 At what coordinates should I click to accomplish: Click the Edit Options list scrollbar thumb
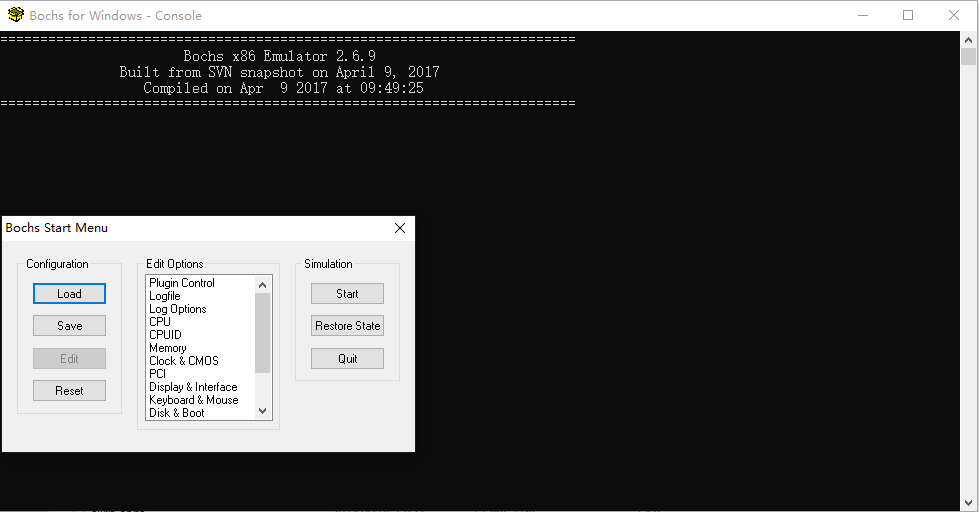(262, 332)
